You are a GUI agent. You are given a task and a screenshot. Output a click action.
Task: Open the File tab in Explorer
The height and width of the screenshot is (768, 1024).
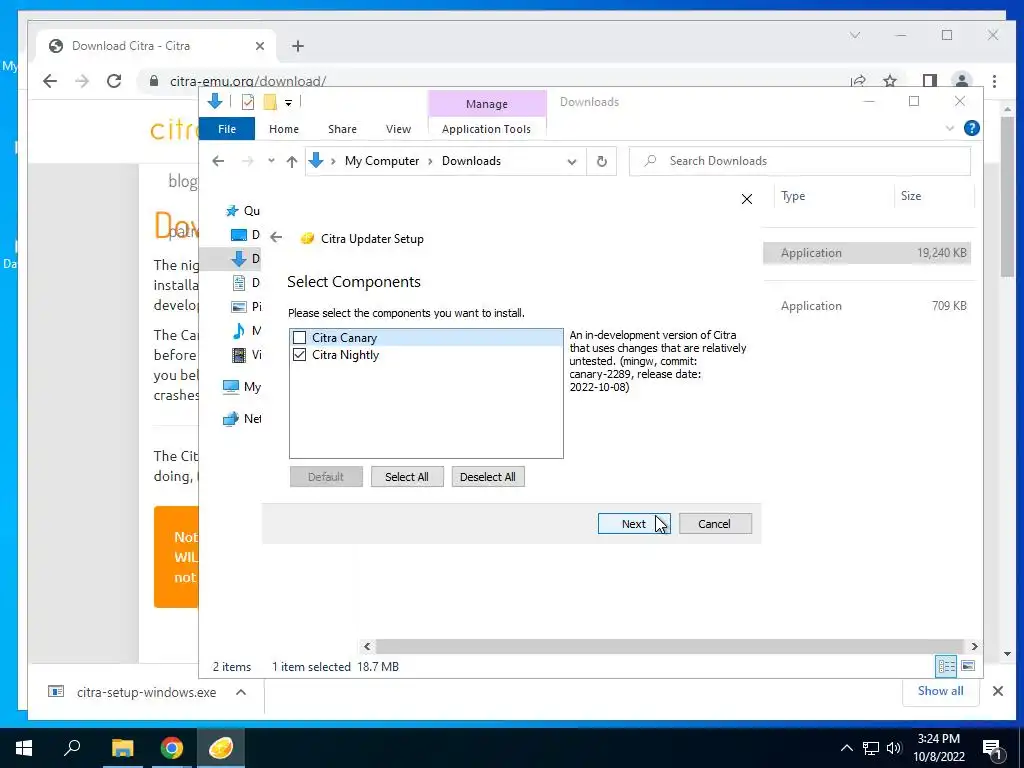pyautogui.click(x=227, y=129)
